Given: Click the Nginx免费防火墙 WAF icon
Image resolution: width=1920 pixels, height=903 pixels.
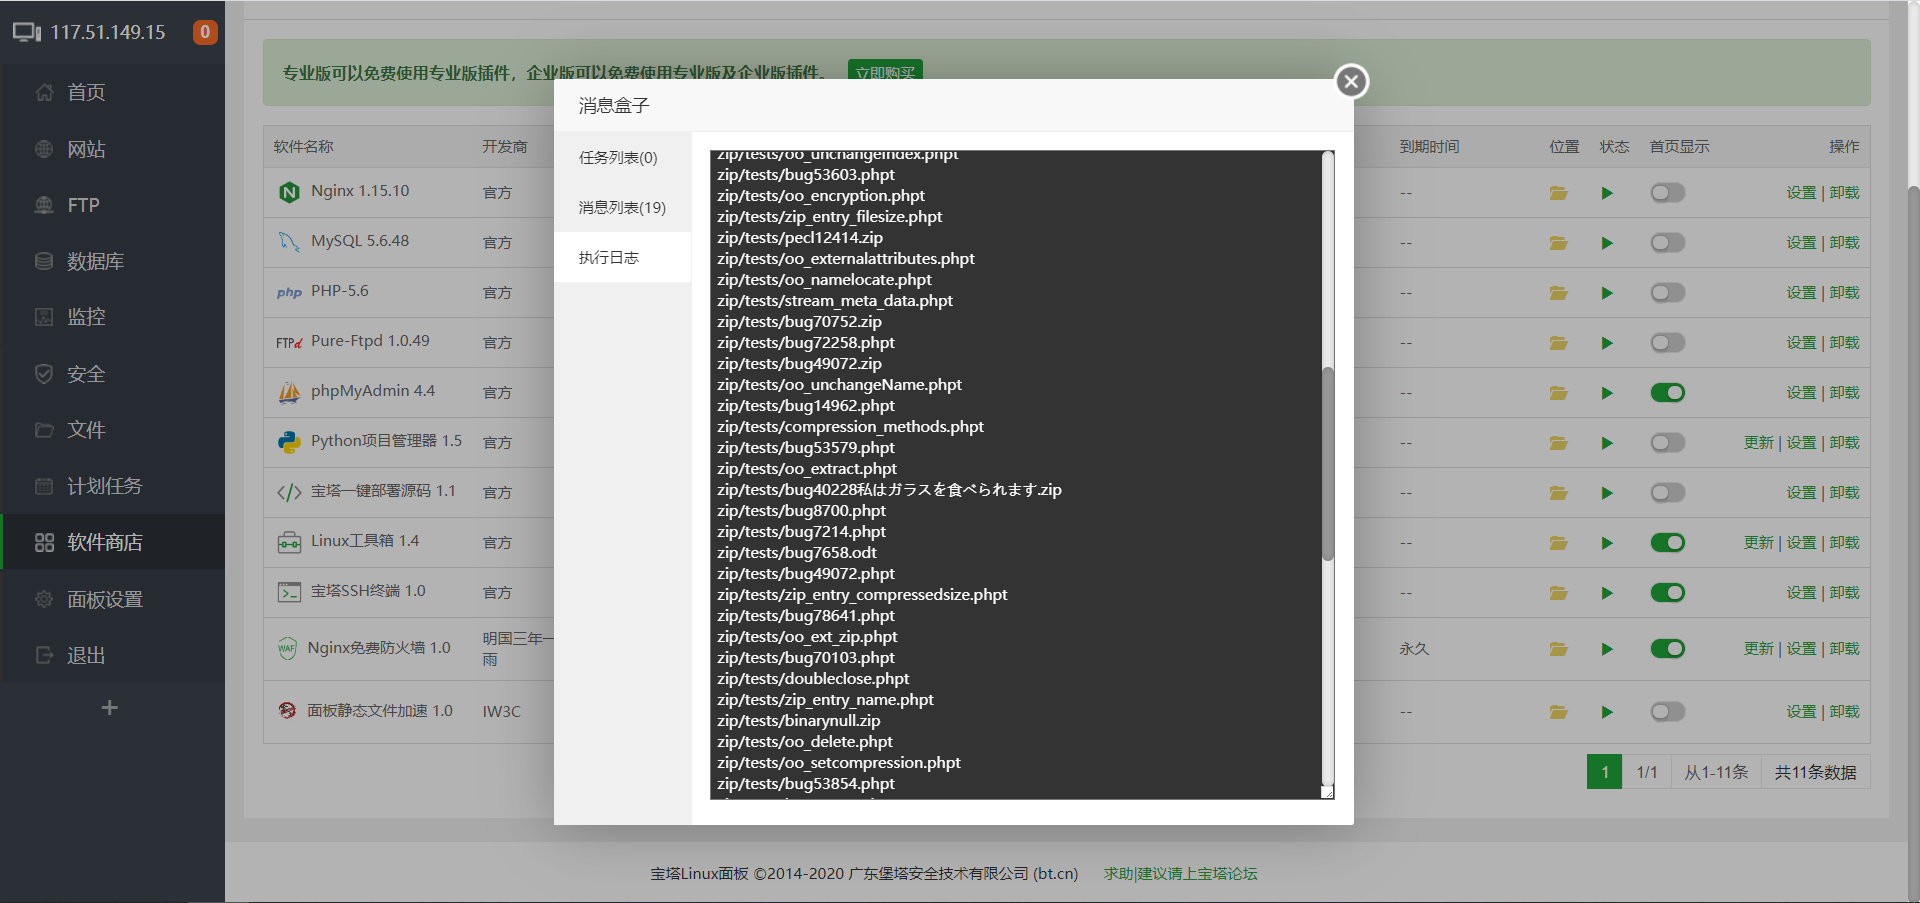Looking at the screenshot, I should (287, 648).
